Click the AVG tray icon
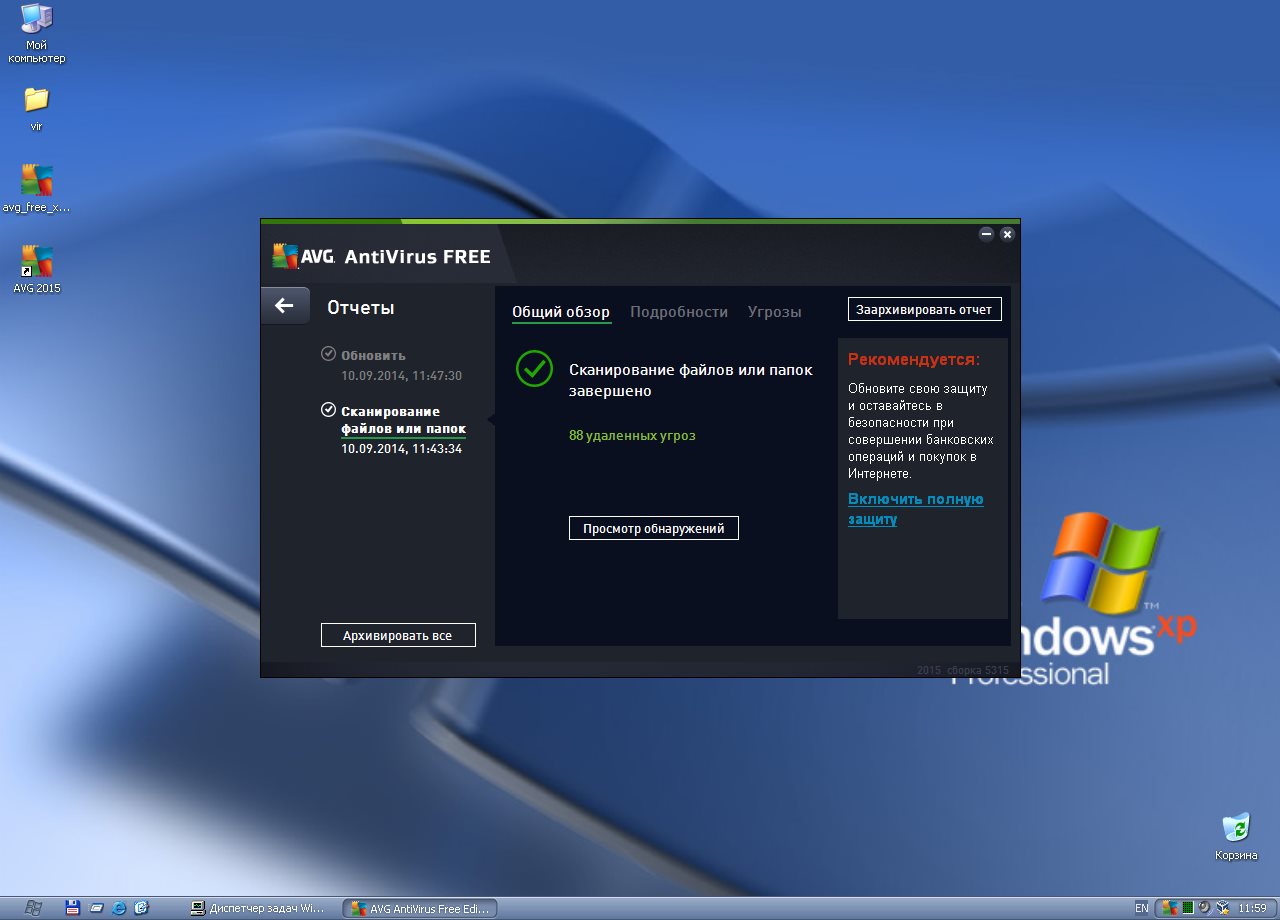The image size is (1280, 920). pos(1170,908)
